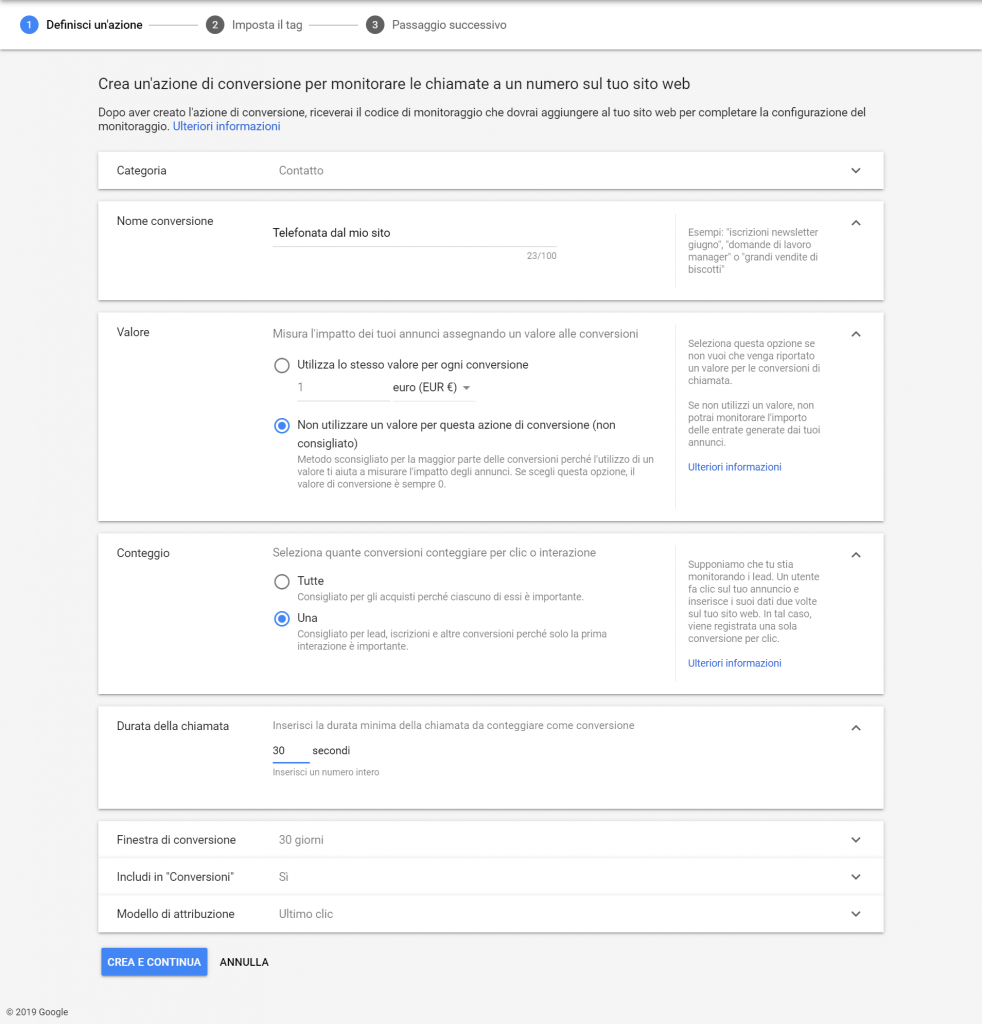Expand the Categoria section chevron
Screen dimensions: 982x1024
coord(855,171)
